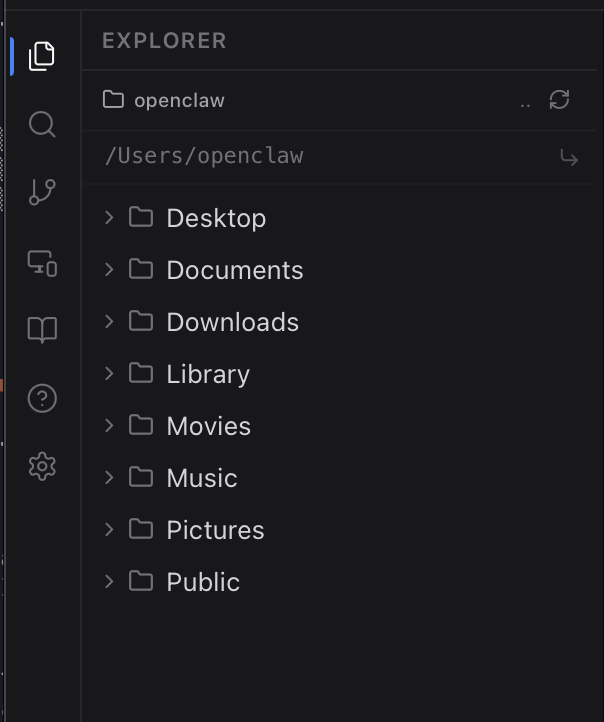Open the help question mark icon
The image size is (604, 722).
(x=42, y=398)
